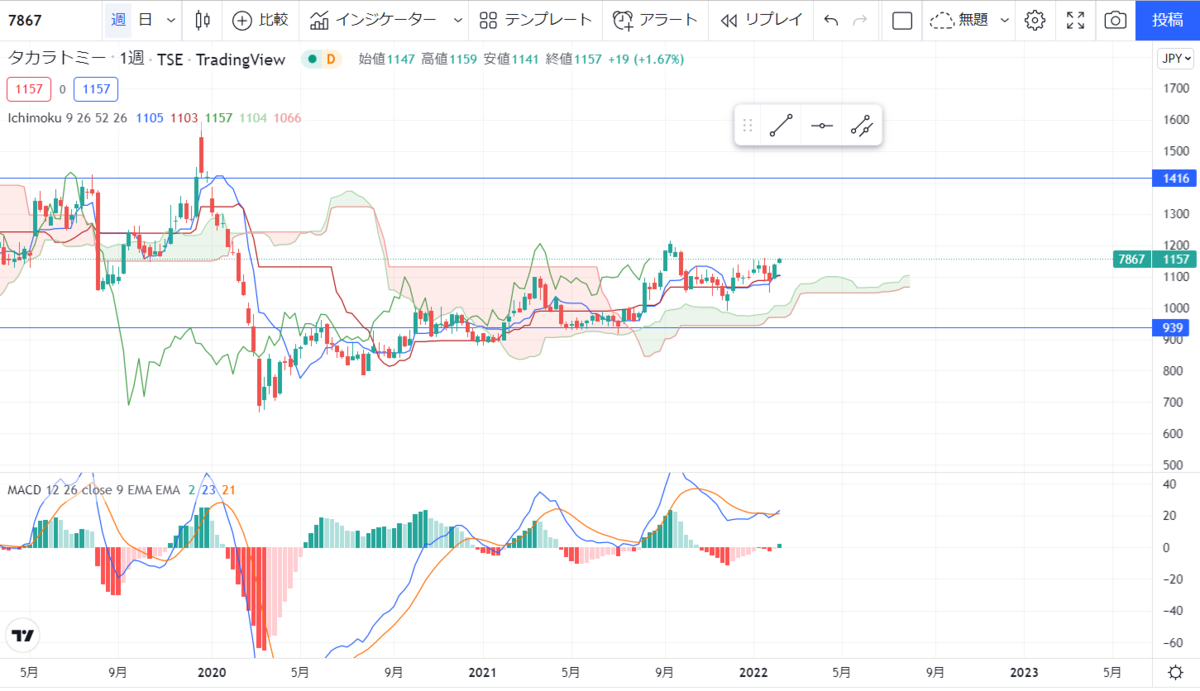Open the テンプレート indicator templates

[536, 20]
